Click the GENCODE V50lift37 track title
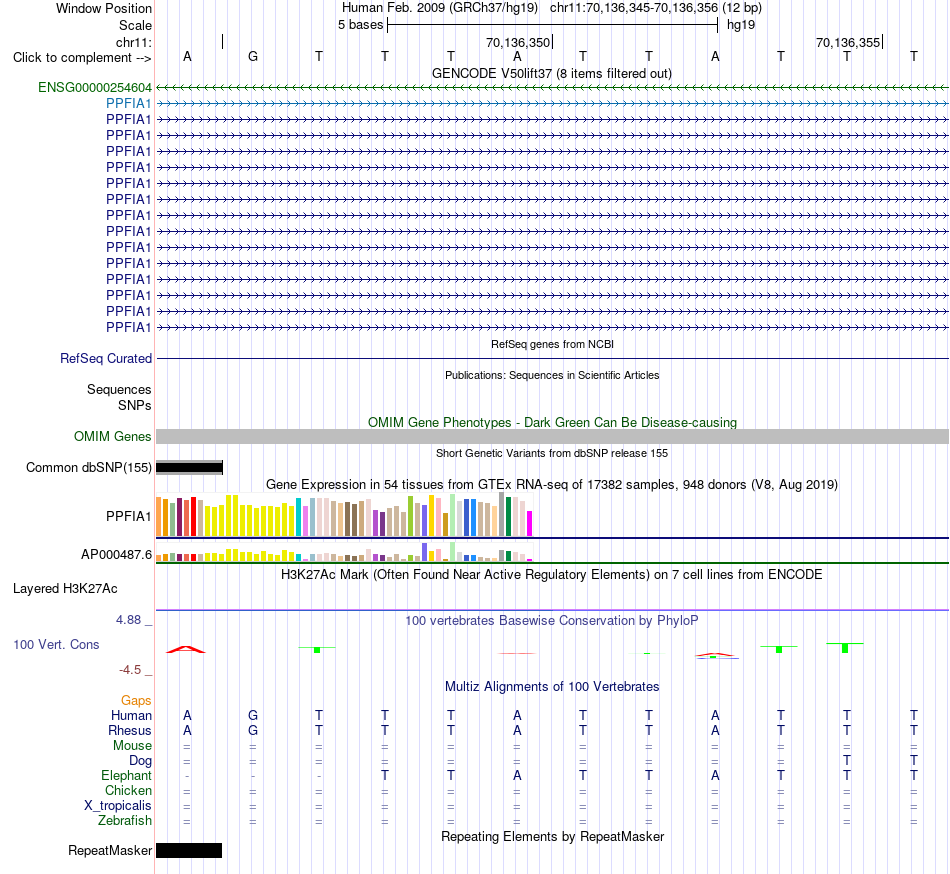 tap(551, 74)
